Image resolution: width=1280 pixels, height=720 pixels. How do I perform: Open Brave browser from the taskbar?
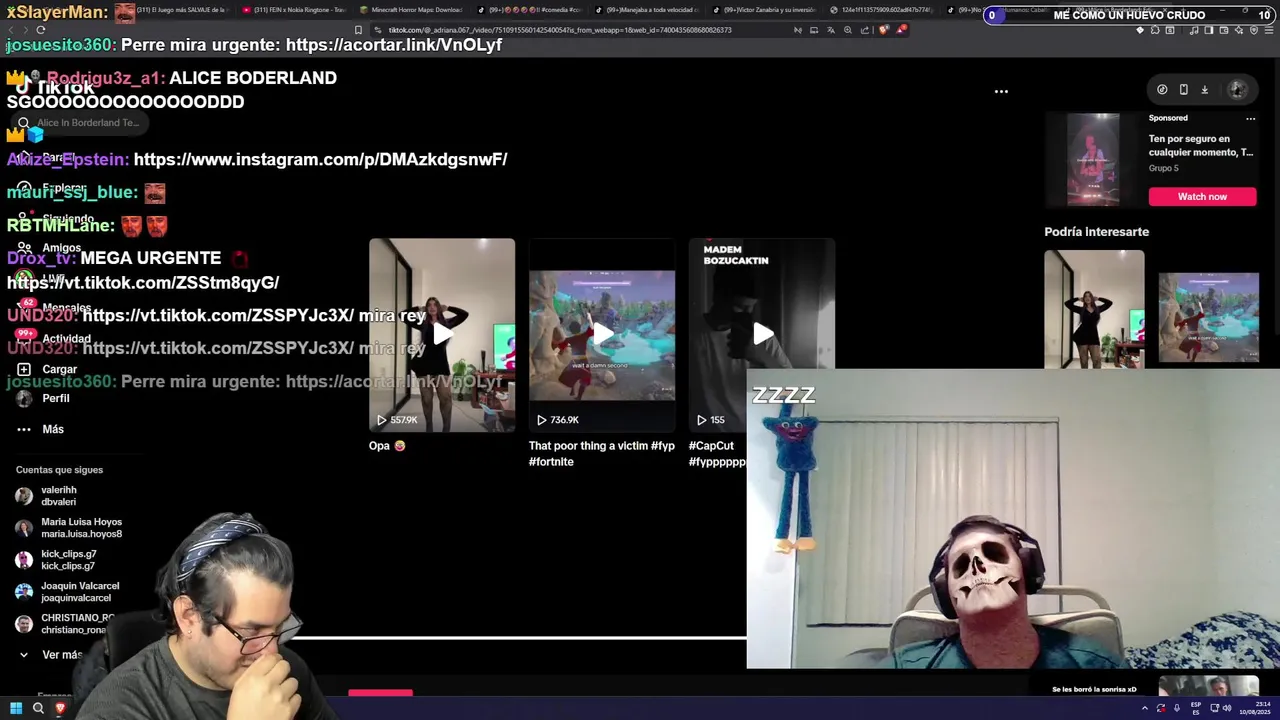[x=60, y=708]
